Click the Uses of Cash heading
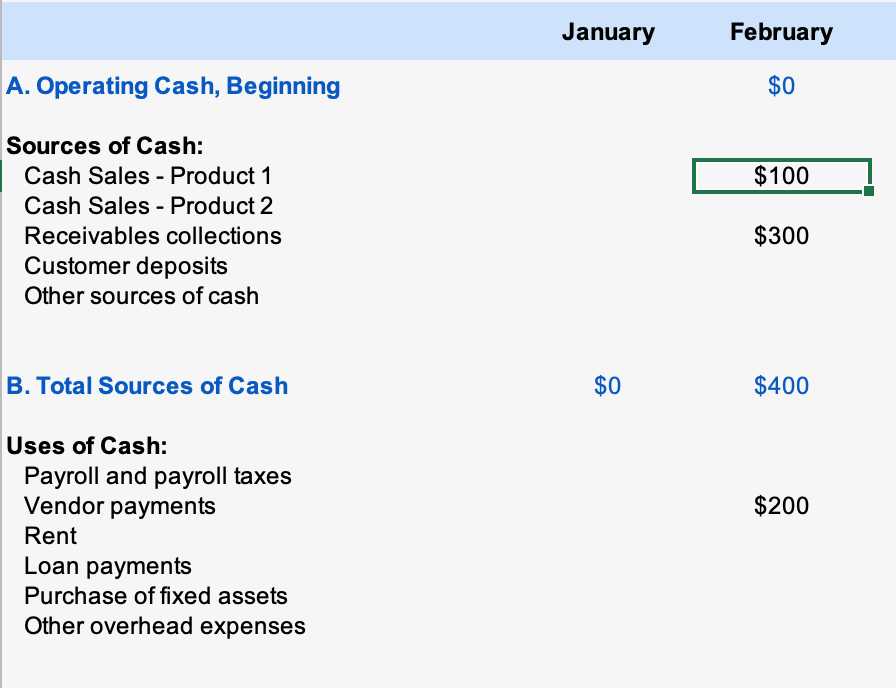This screenshot has height=688, width=896. (x=87, y=446)
